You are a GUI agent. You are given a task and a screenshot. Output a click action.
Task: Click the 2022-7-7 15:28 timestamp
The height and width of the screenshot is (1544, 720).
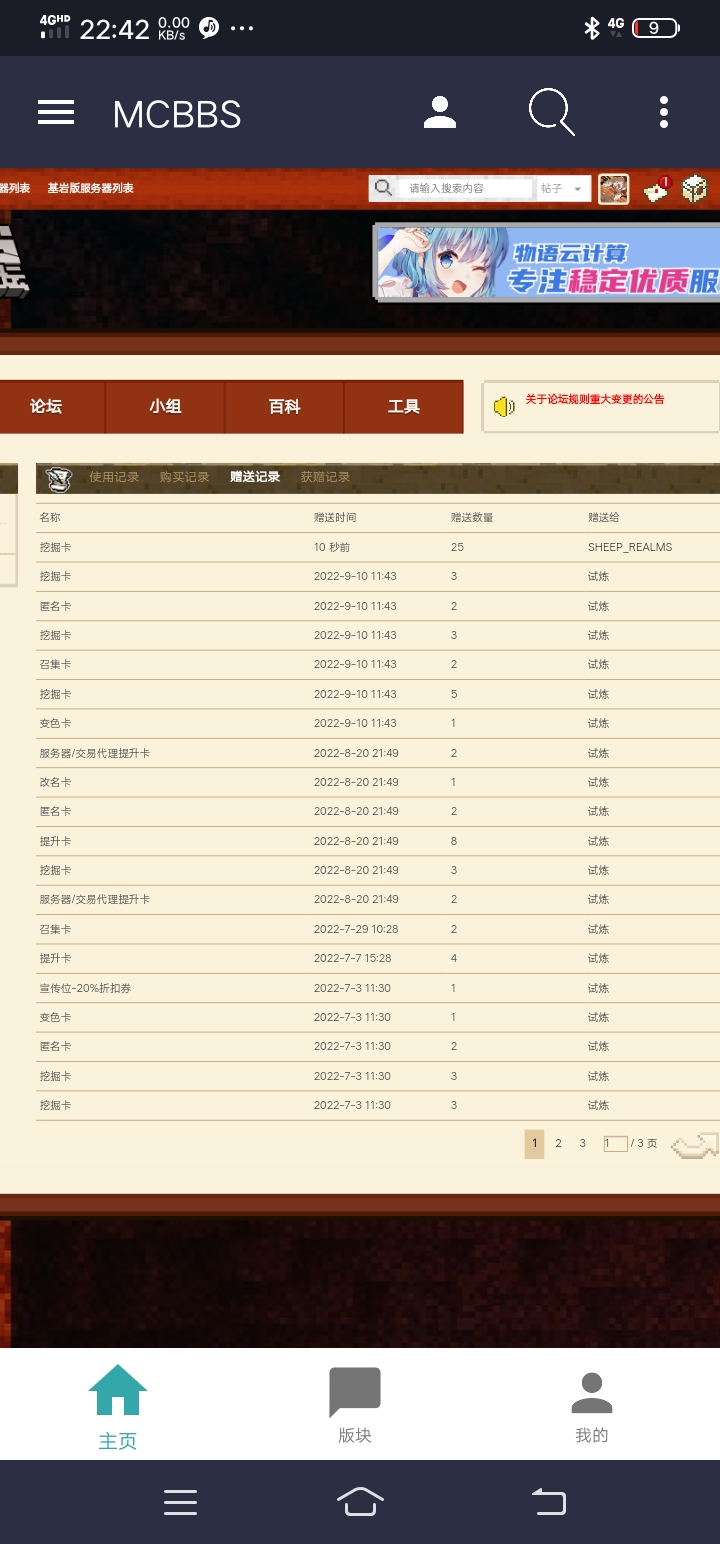click(x=352, y=958)
